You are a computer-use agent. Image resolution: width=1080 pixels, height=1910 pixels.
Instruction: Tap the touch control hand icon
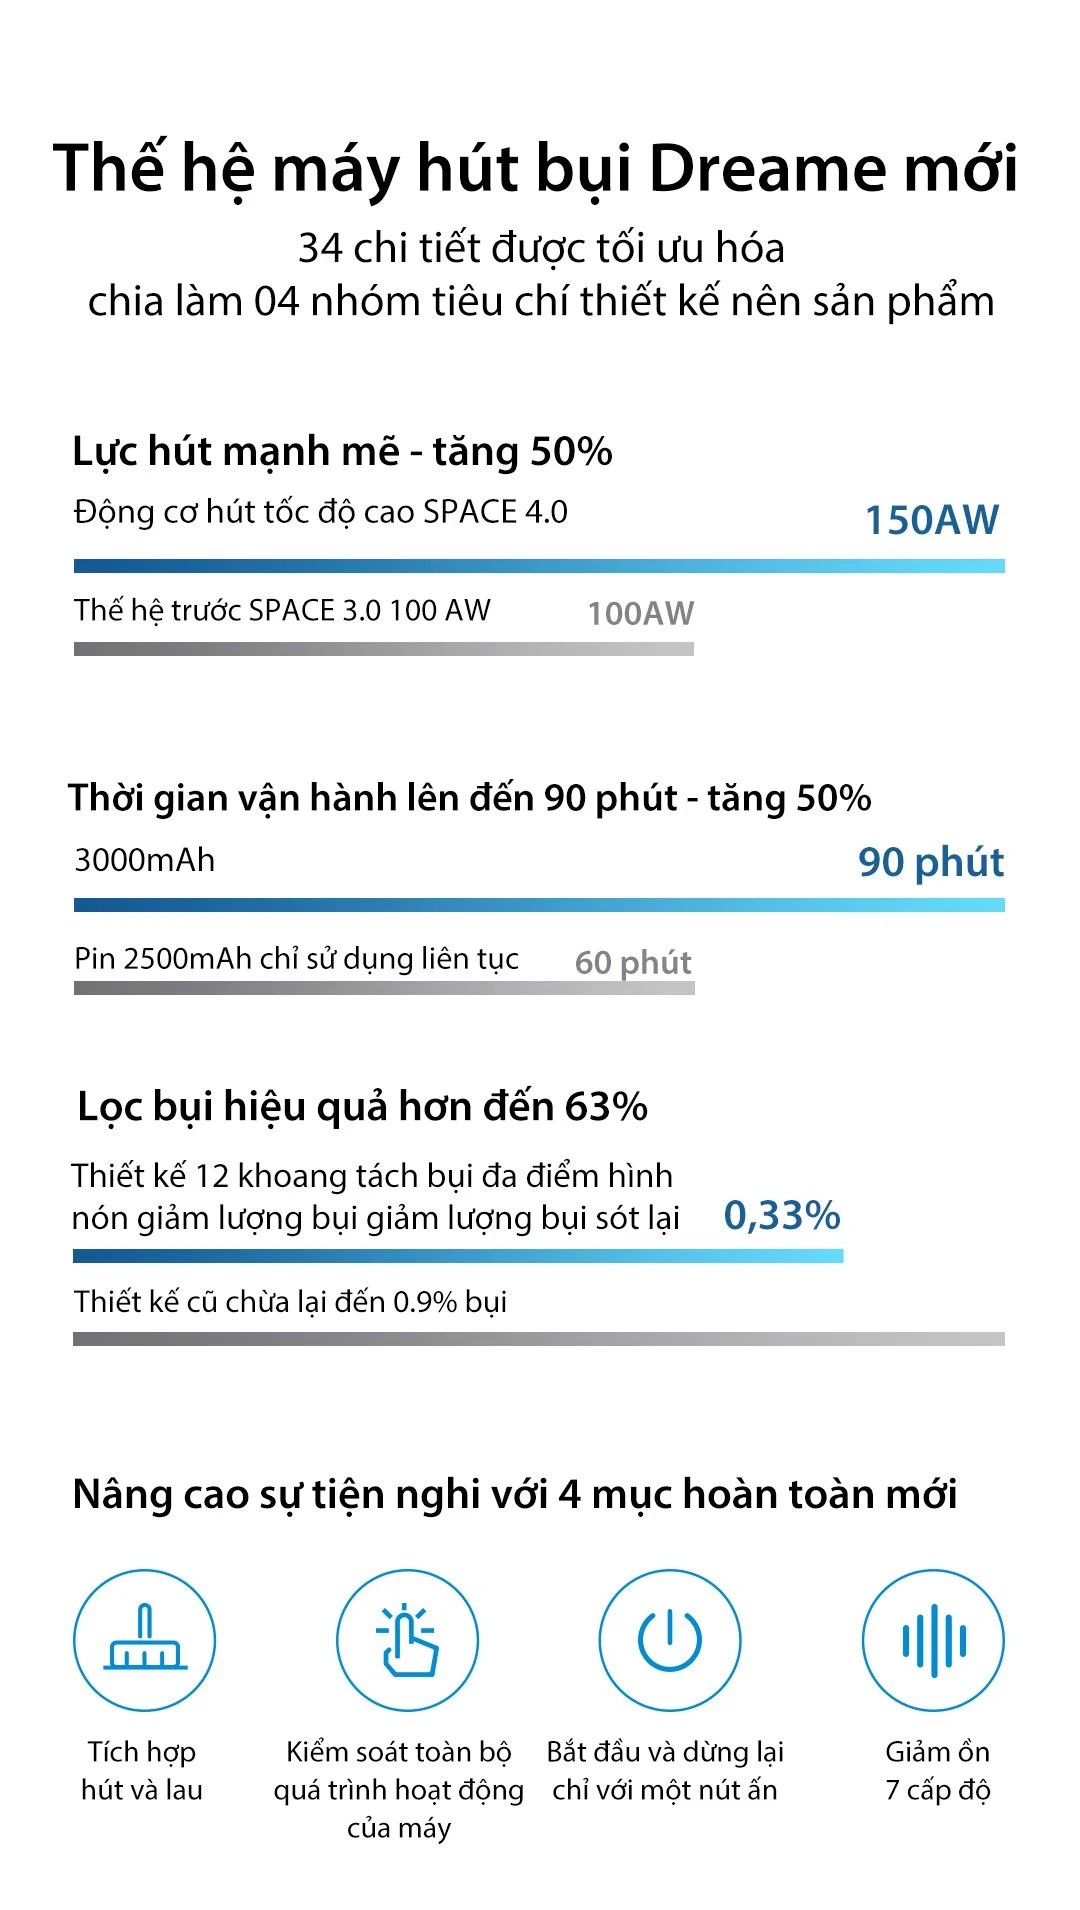coord(407,1640)
